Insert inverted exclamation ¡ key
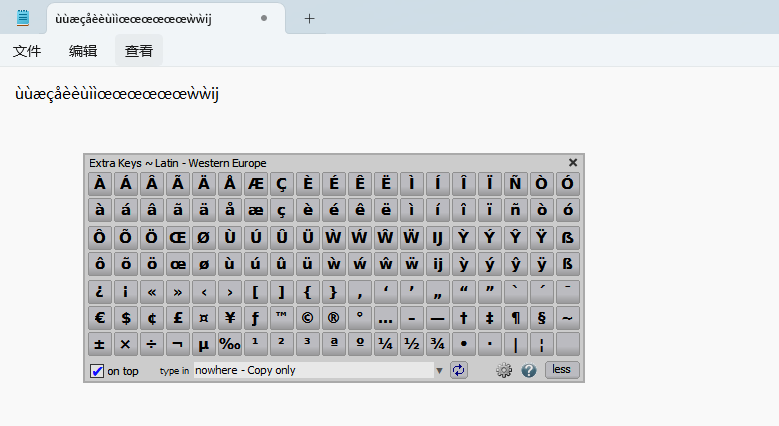Screen dimensions: 779x426 [x=126, y=292]
